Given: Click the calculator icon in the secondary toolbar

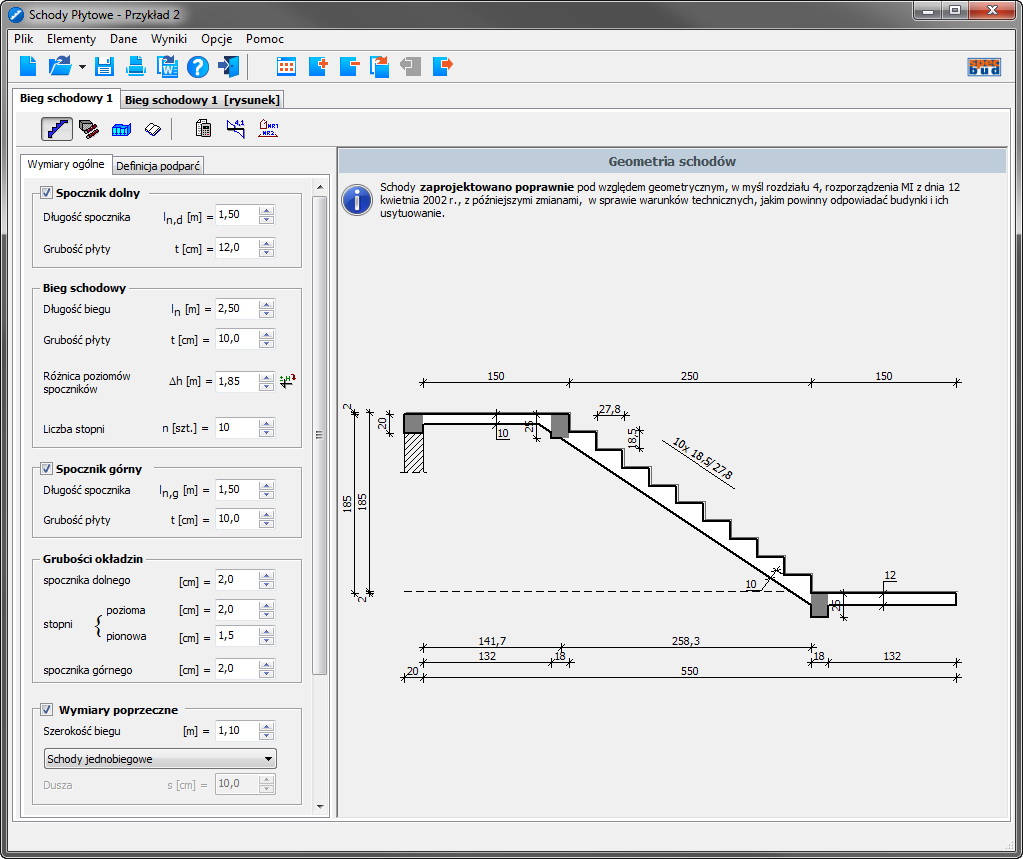Looking at the screenshot, I should click(x=204, y=129).
